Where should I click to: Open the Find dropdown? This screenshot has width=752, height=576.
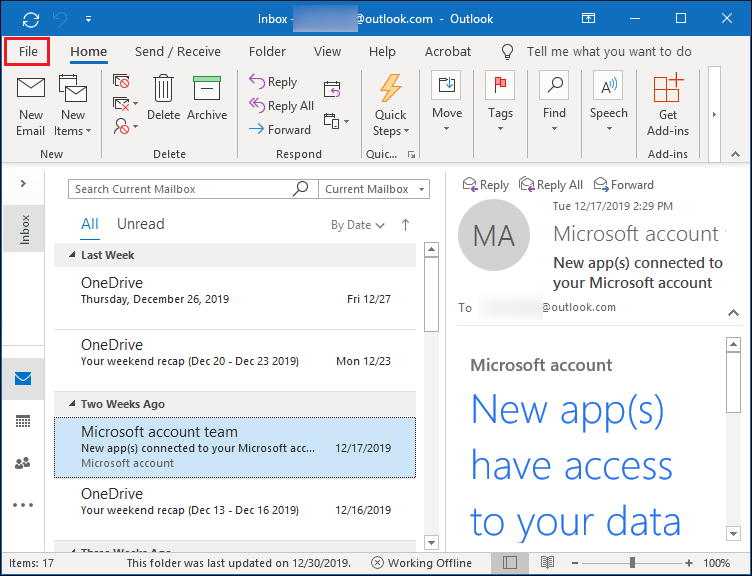pos(554,102)
